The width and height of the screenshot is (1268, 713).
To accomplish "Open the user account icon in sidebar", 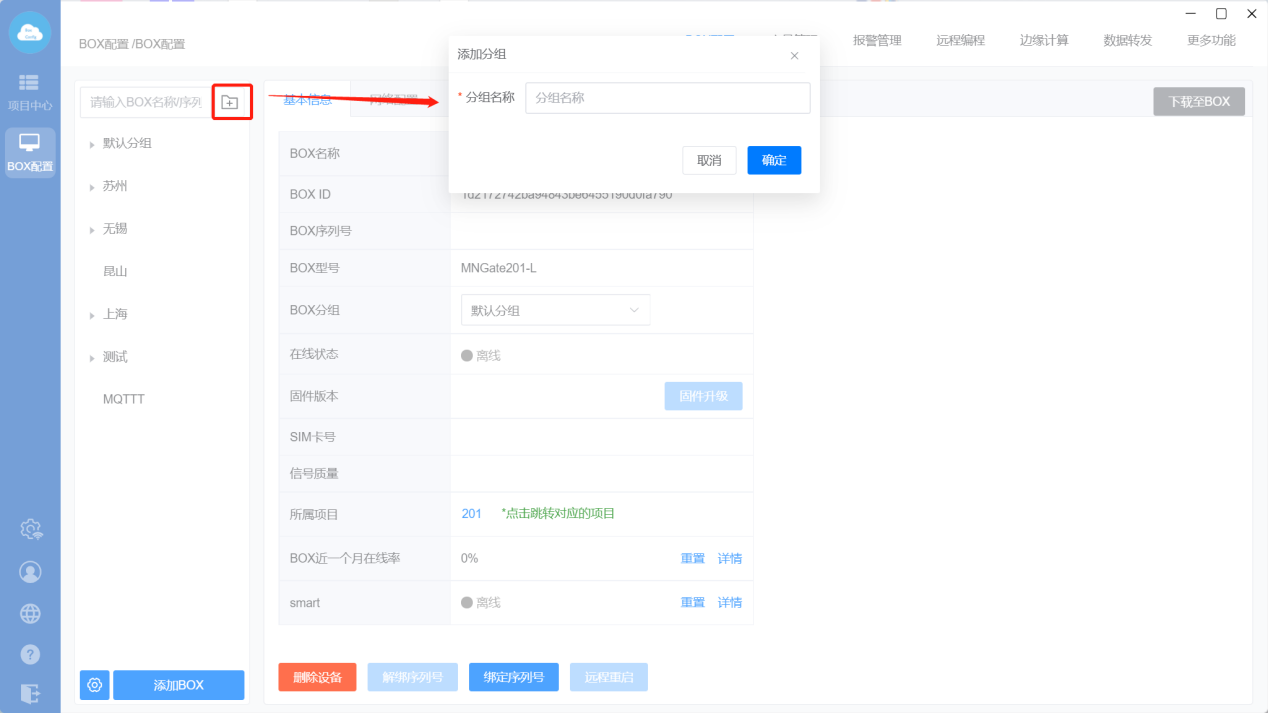I will [x=31, y=572].
